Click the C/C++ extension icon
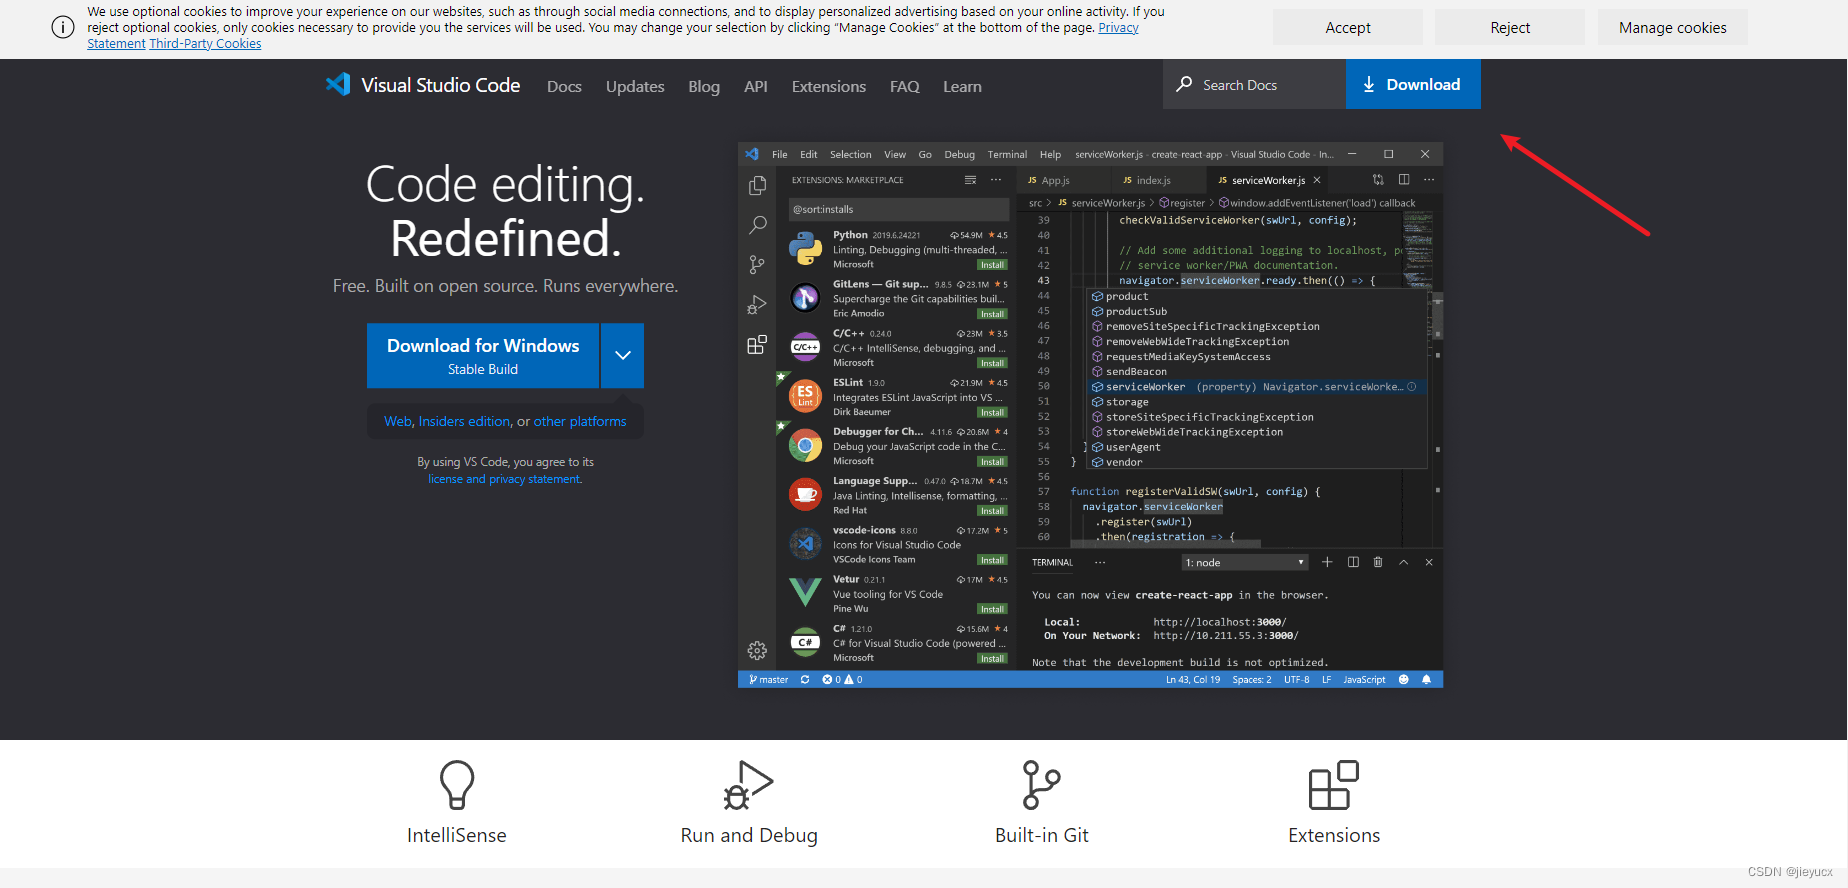1848x888 pixels. coord(805,347)
